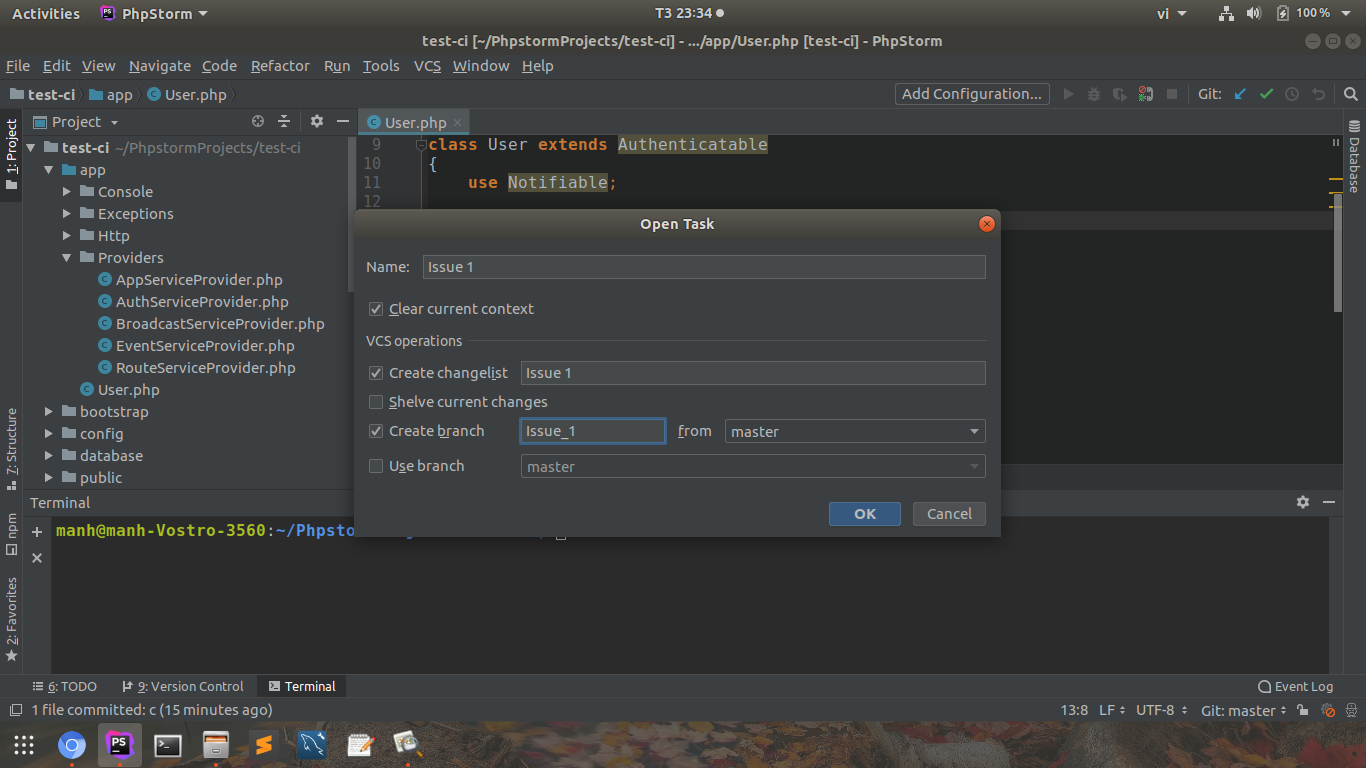Viewport: 1366px width, 768px height.
Task: Enable Use branch checkbox
Action: (x=376, y=466)
